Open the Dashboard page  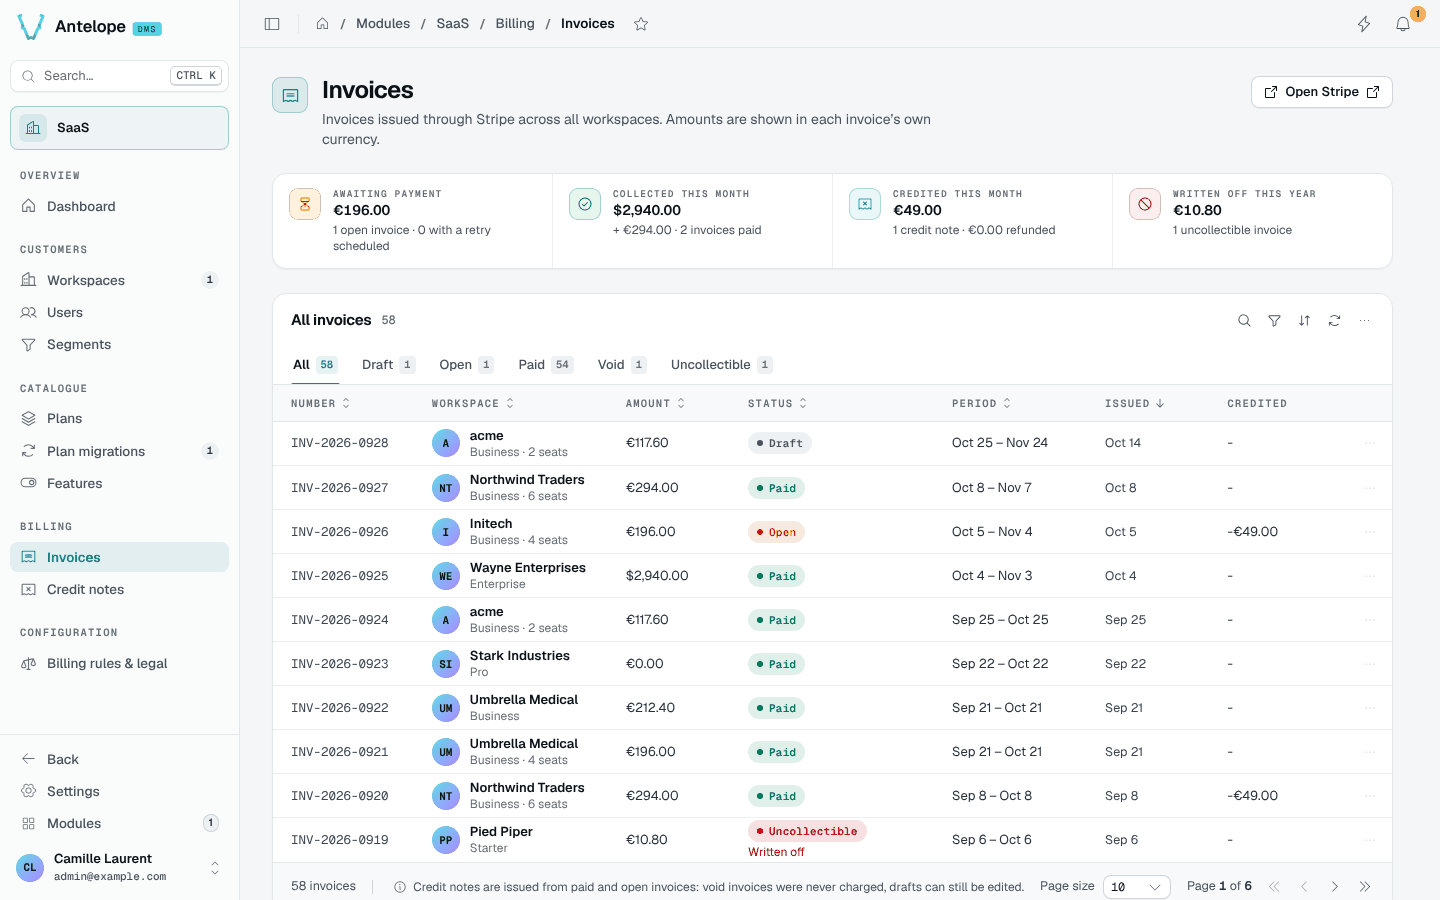tap(119, 206)
